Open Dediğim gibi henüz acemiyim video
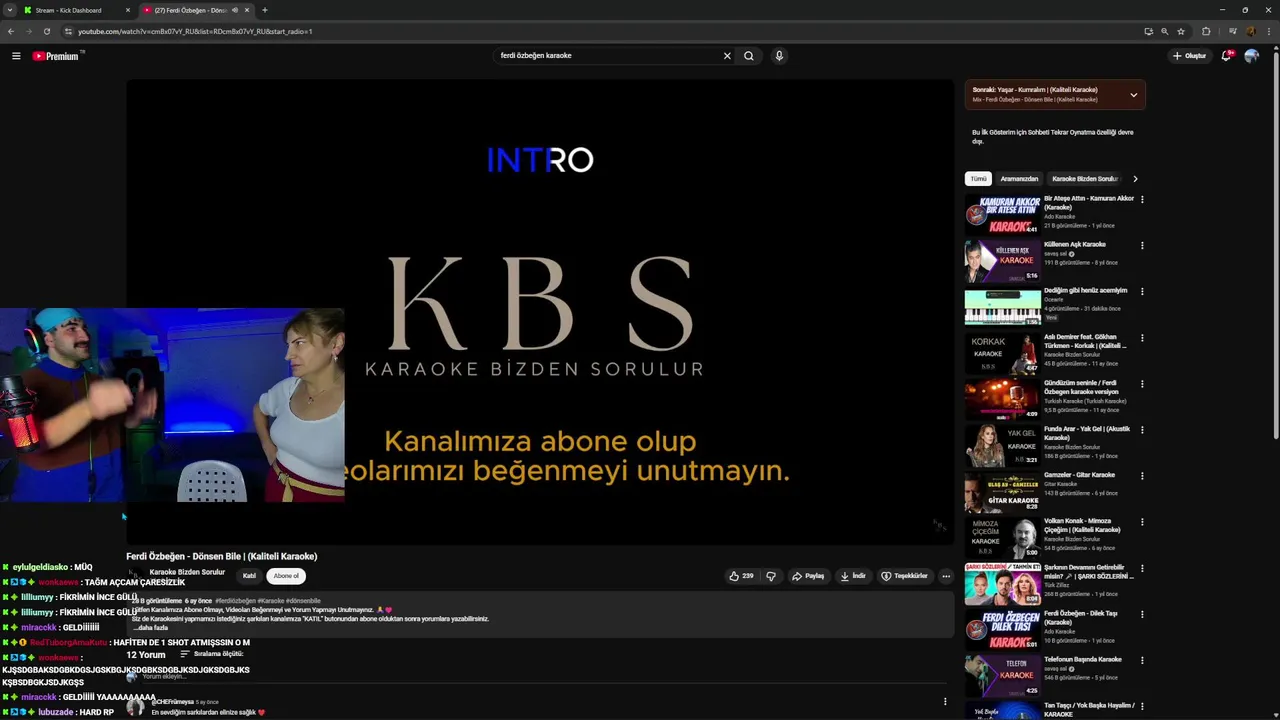The width and height of the screenshot is (1280, 720). point(1002,307)
